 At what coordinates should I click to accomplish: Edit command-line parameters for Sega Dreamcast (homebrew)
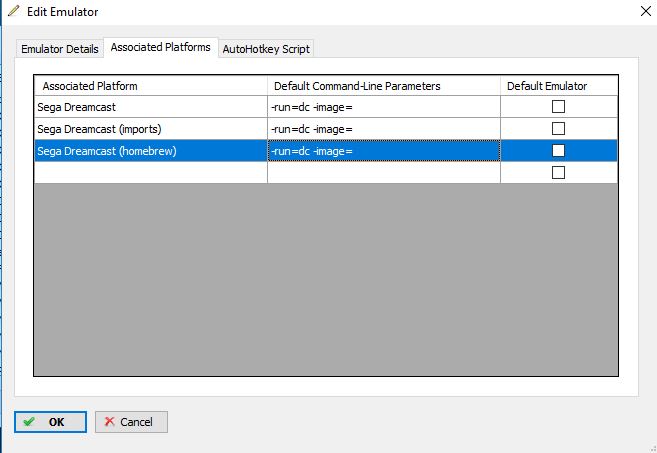(x=384, y=150)
